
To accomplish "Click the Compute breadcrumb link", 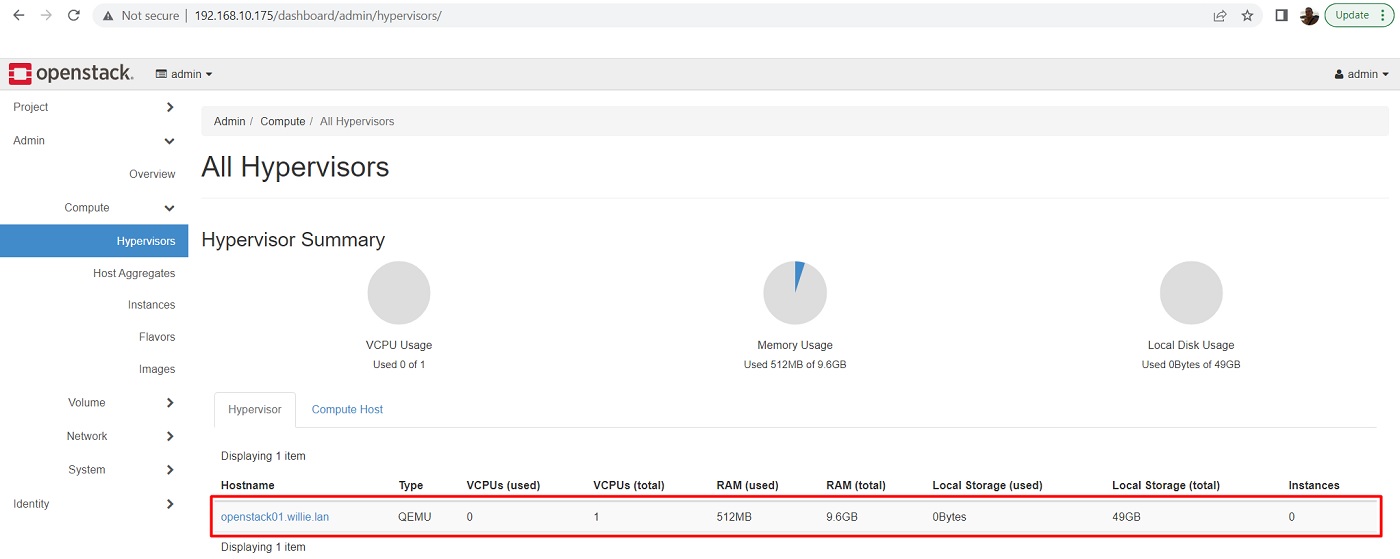I will pyautogui.click(x=282, y=121).
